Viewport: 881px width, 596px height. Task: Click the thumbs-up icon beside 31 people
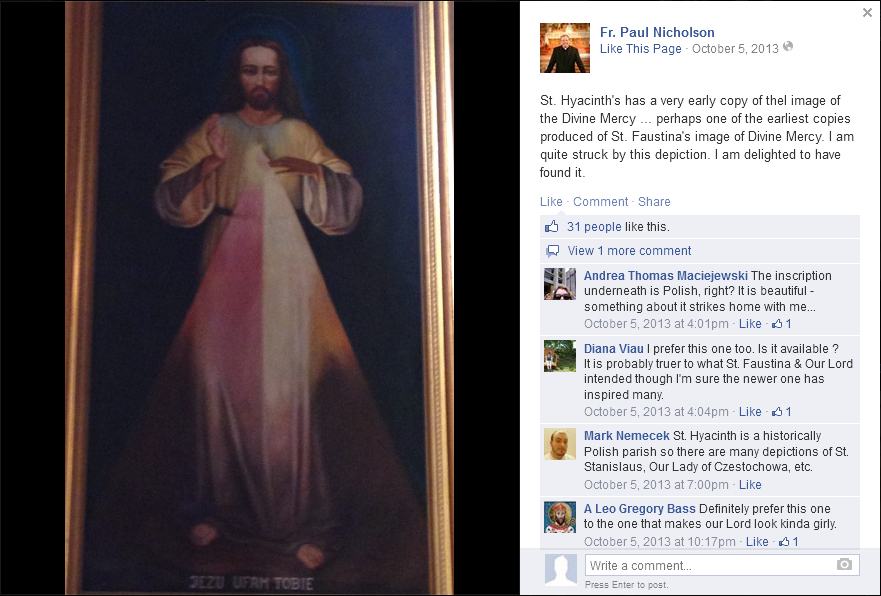click(x=552, y=226)
